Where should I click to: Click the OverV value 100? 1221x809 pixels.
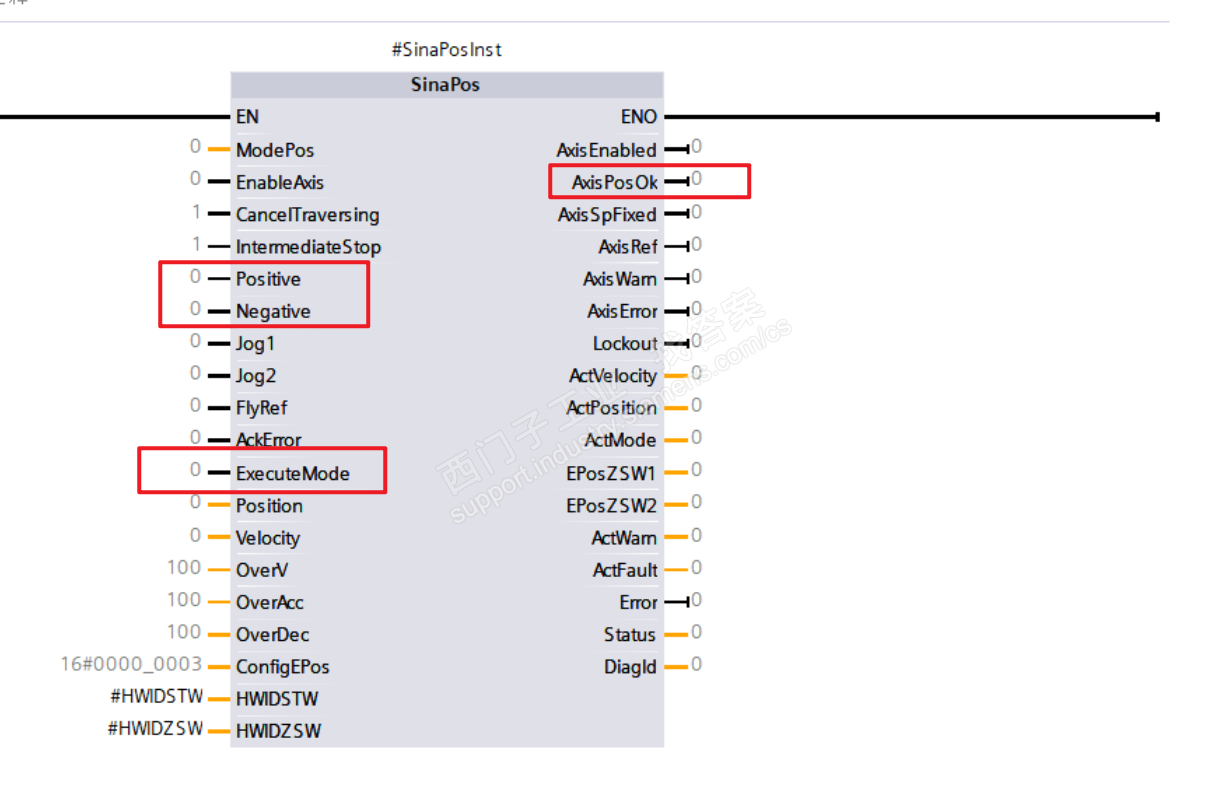pyautogui.click(x=184, y=568)
